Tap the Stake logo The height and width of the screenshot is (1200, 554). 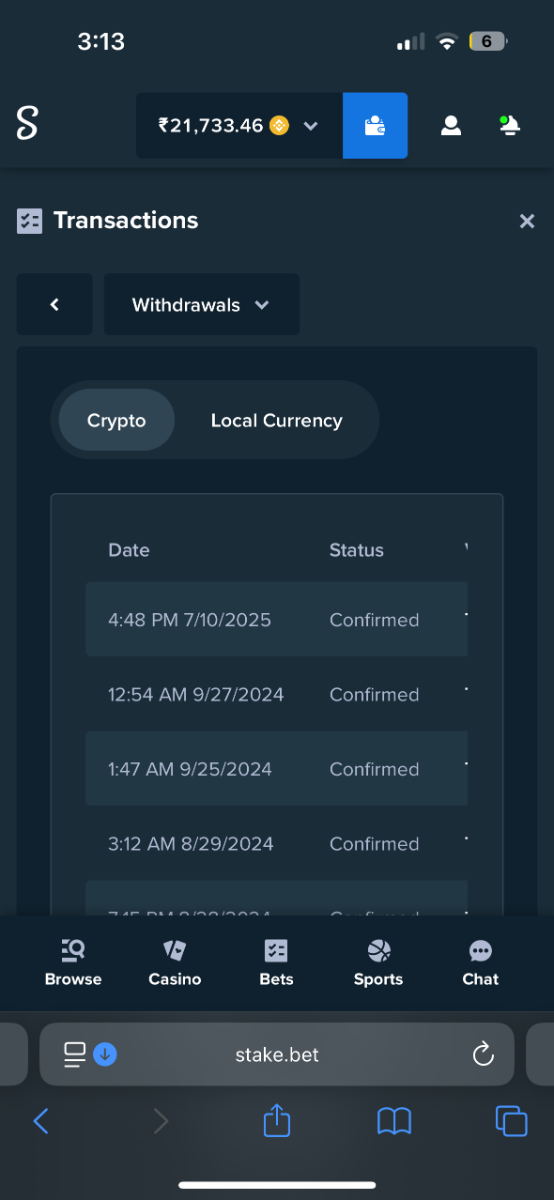click(27, 124)
